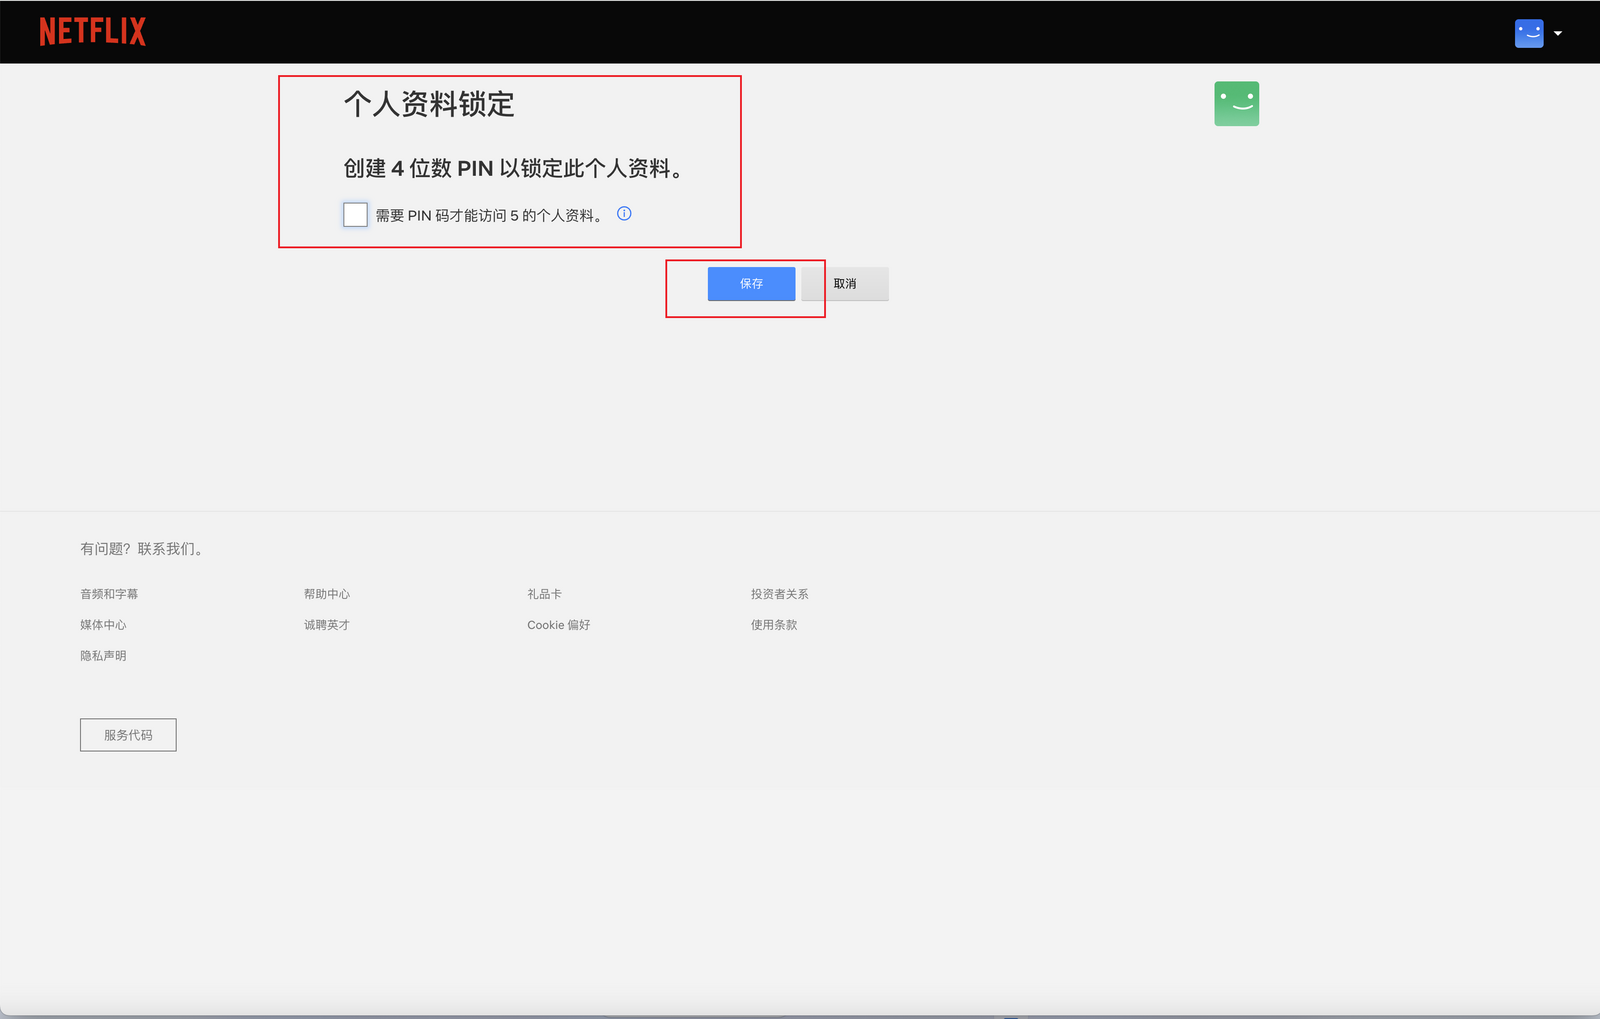Open the blue profile avatar menu
This screenshot has height=1019, width=1600.
[1529, 33]
